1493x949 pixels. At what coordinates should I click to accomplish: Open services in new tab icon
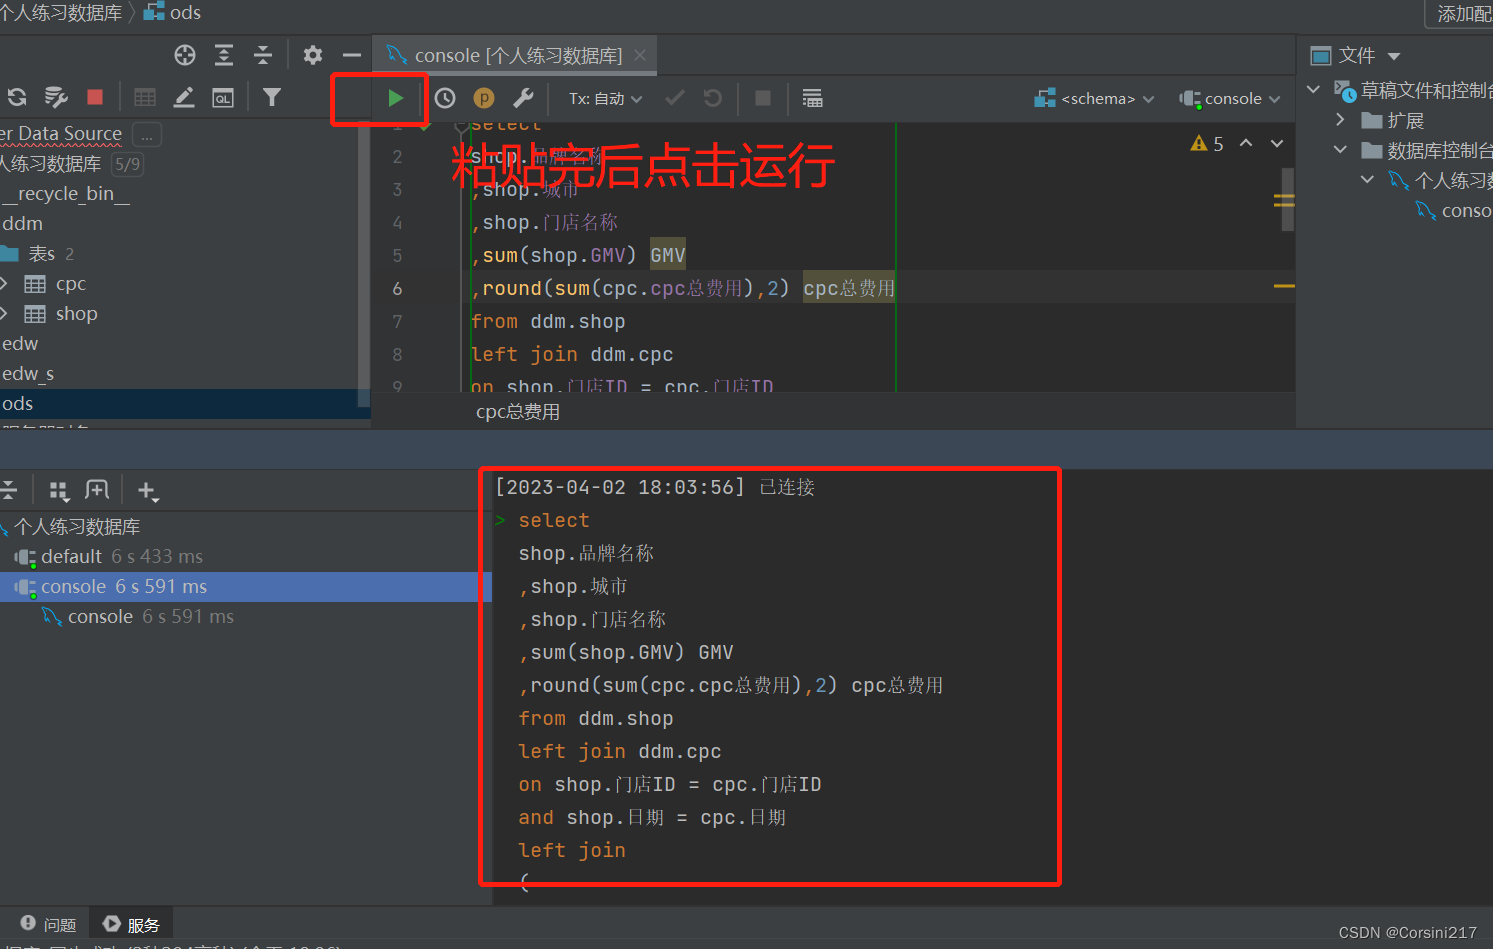tap(97, 490)
